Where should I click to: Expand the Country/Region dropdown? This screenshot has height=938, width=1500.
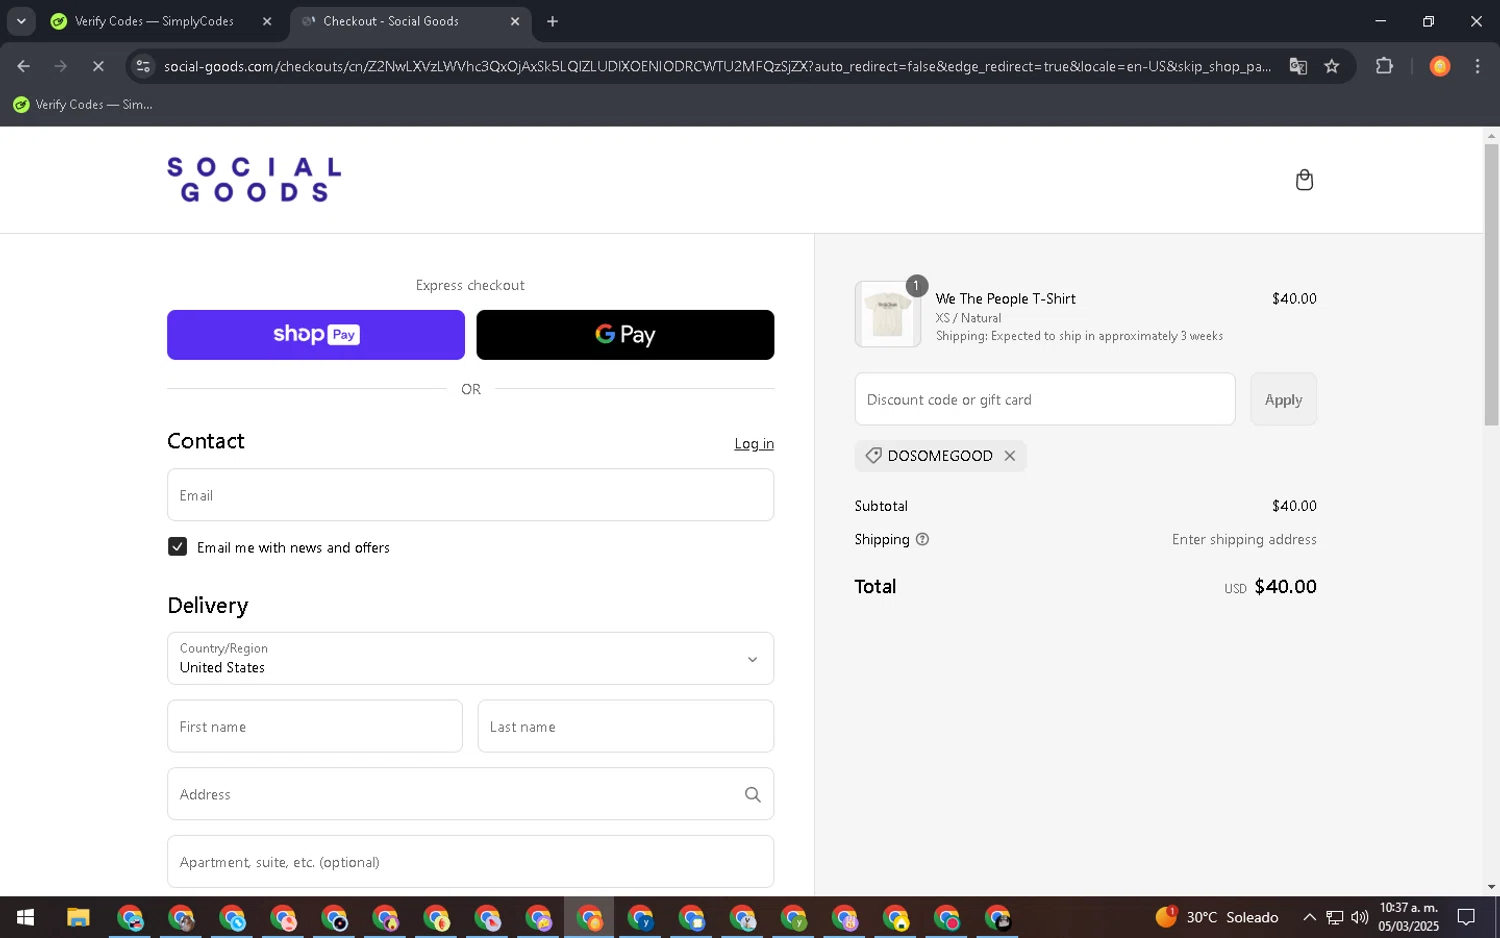pos(470,658)
